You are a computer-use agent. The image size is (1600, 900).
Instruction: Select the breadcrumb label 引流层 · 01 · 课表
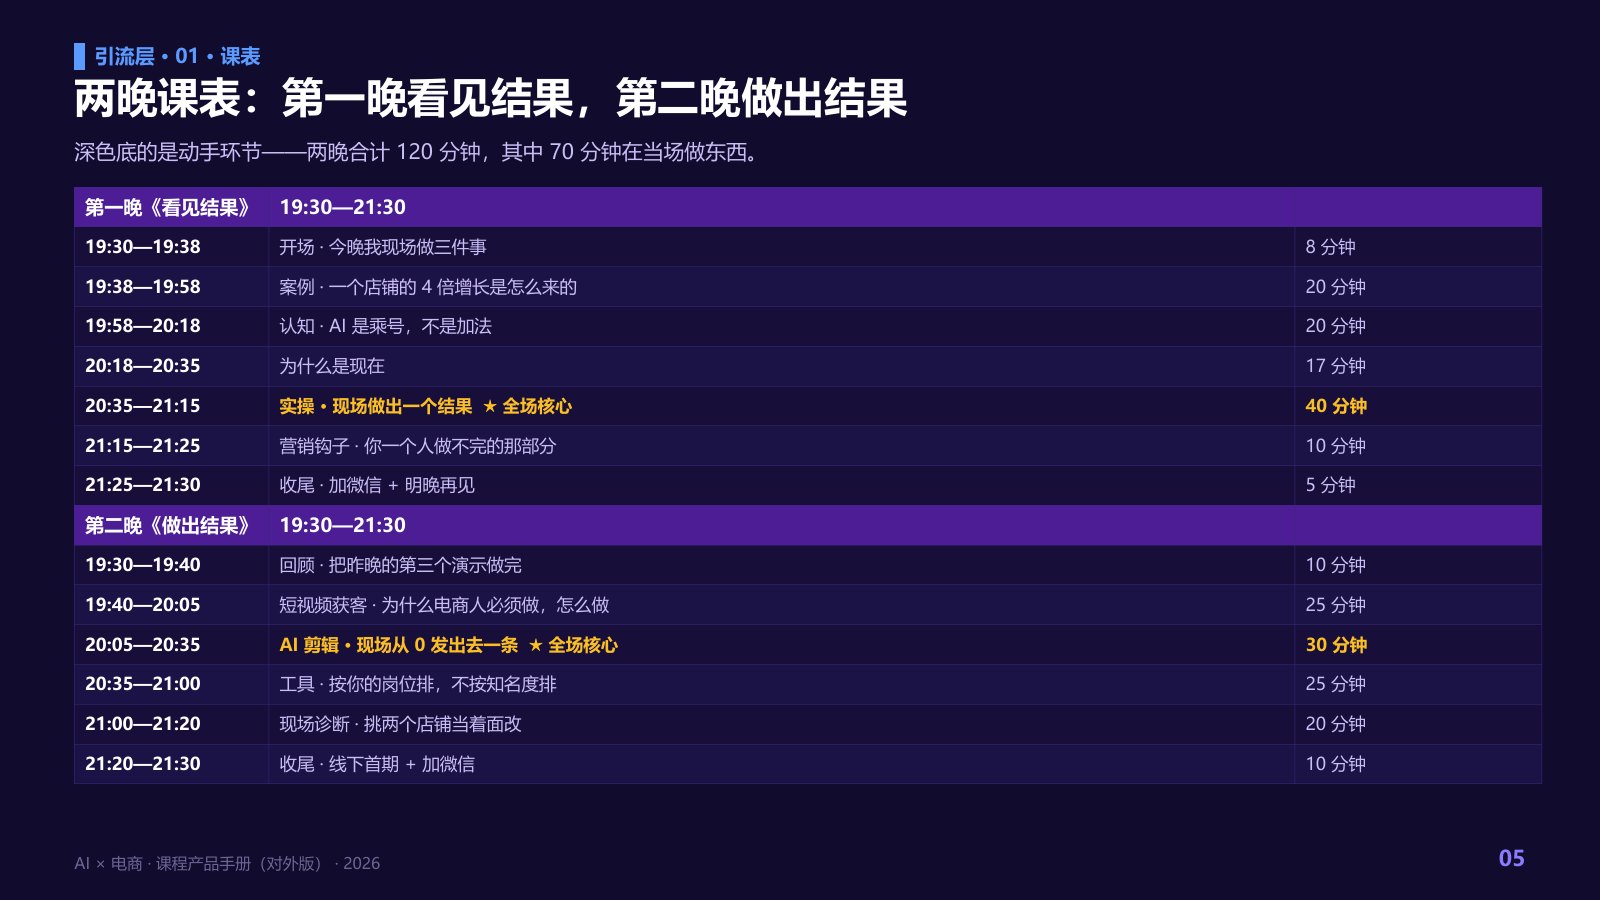pyautogui.click(x=177, y=56)
